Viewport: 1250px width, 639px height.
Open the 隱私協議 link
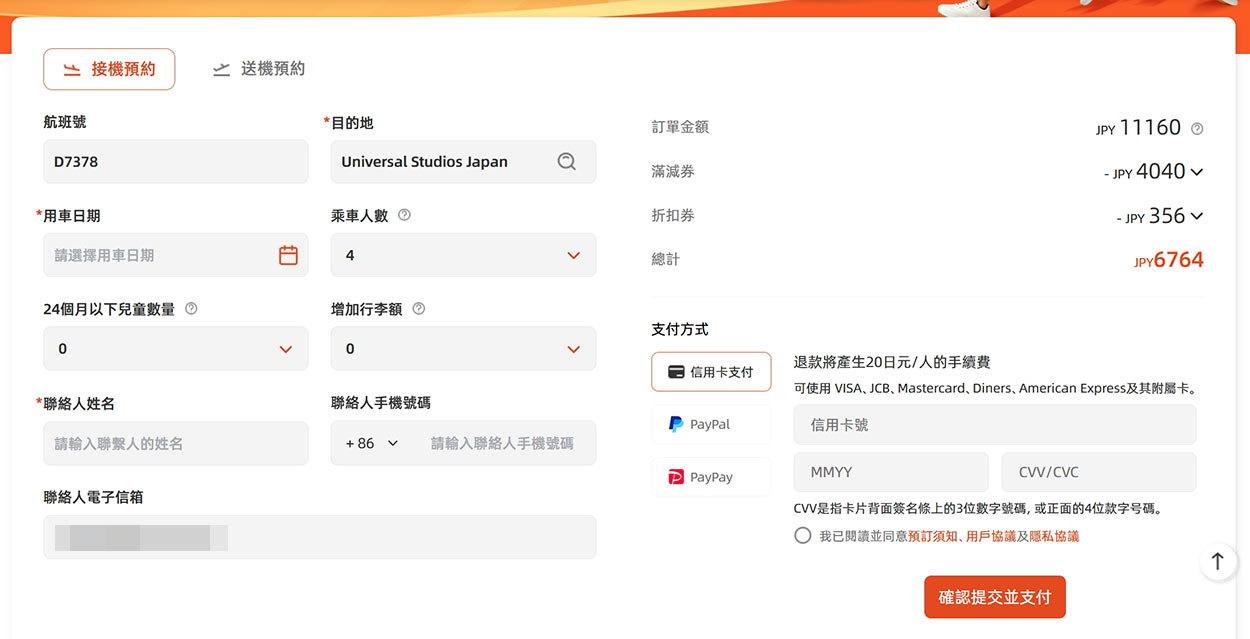pyautogui.click(x=1054, y=536)
